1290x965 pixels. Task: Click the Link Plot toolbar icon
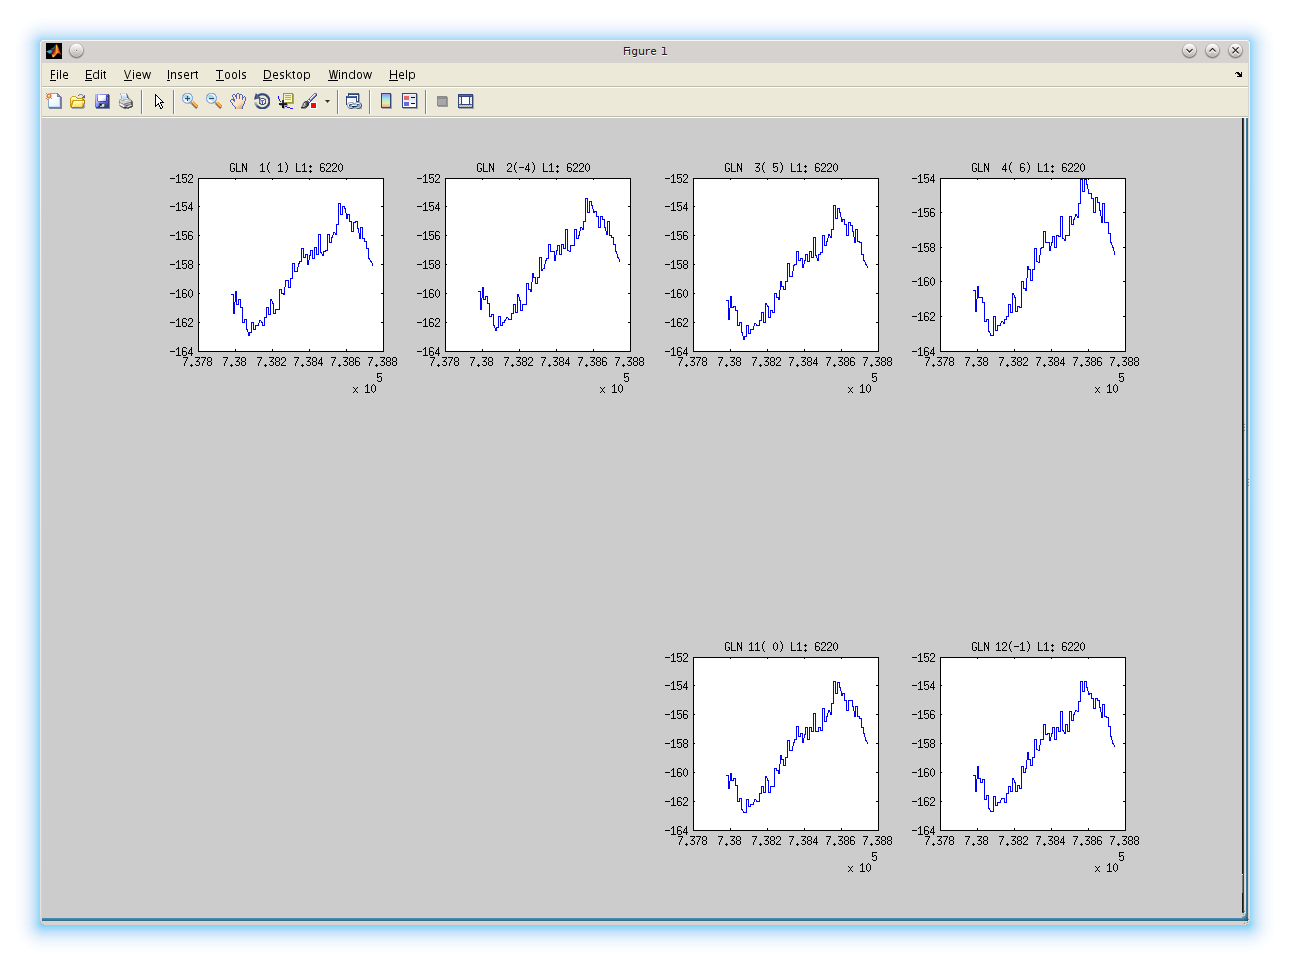[x=353, y=101]
